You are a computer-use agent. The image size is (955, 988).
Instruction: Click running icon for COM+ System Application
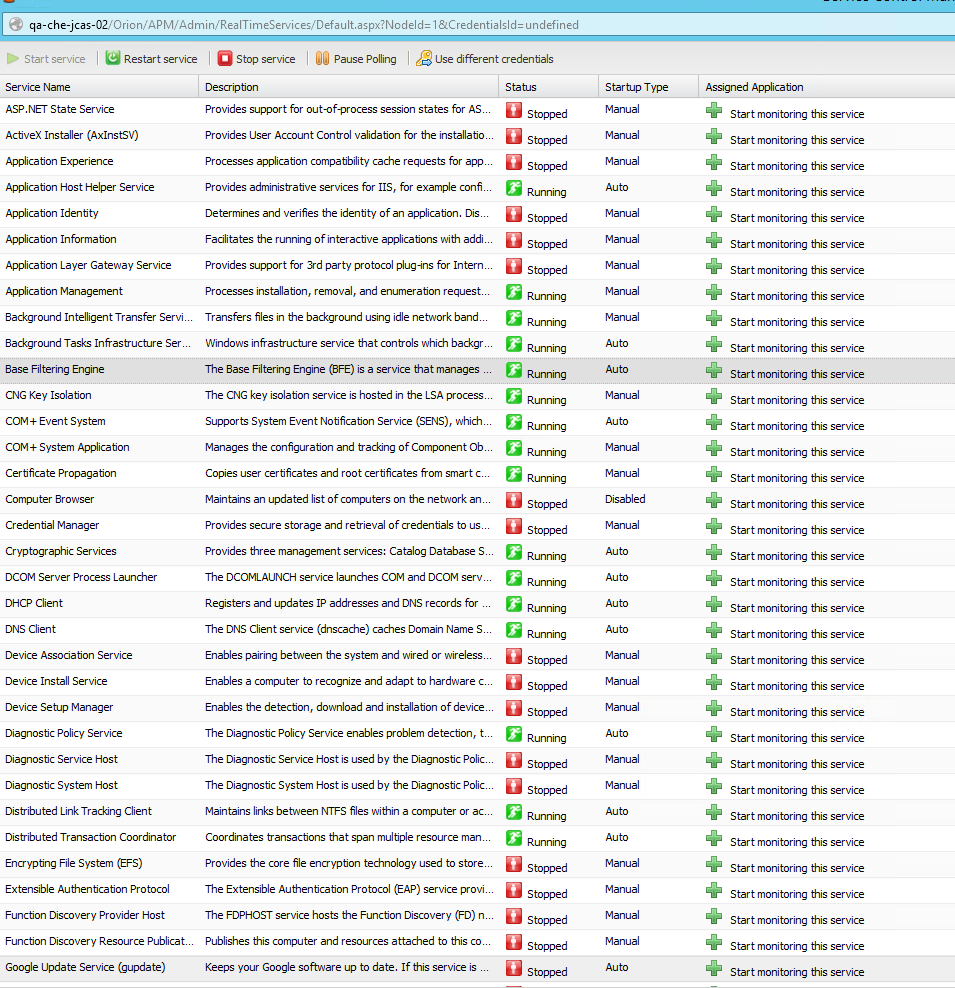(x=514, y=448)
